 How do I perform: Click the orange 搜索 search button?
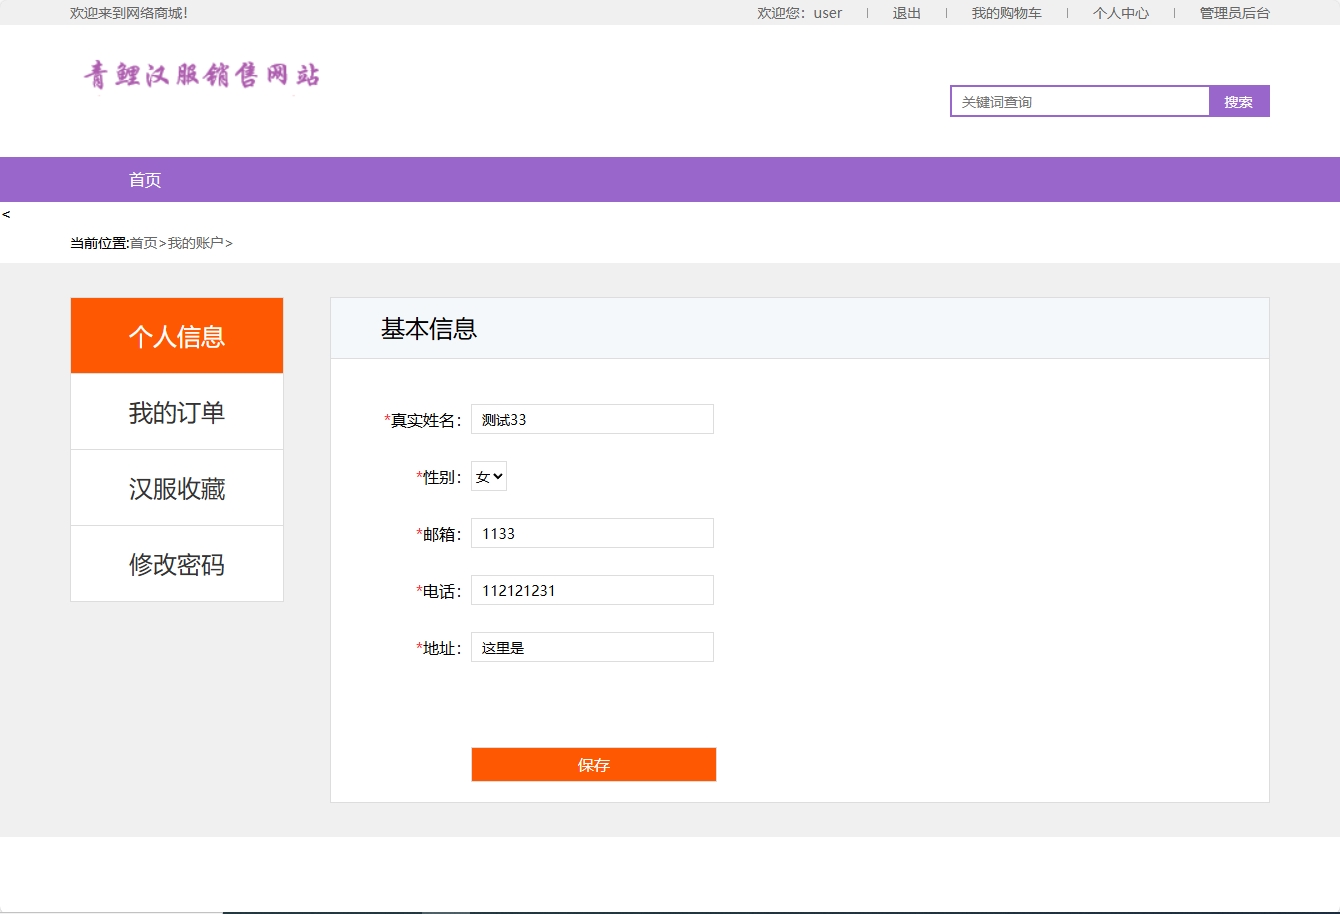point(1239,100)
